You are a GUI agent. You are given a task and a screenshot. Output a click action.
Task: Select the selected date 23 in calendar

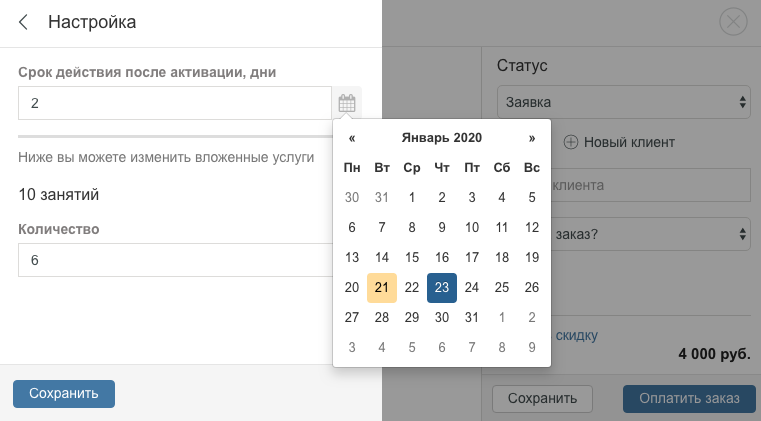pyautogui.click(x=442, y=287)
